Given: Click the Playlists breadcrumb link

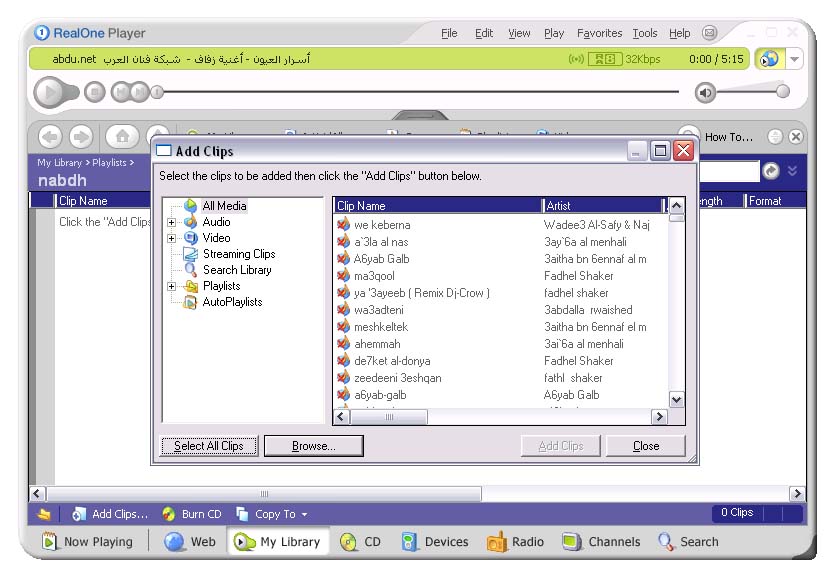Looking at the screenshot, I should click(109, 163).
